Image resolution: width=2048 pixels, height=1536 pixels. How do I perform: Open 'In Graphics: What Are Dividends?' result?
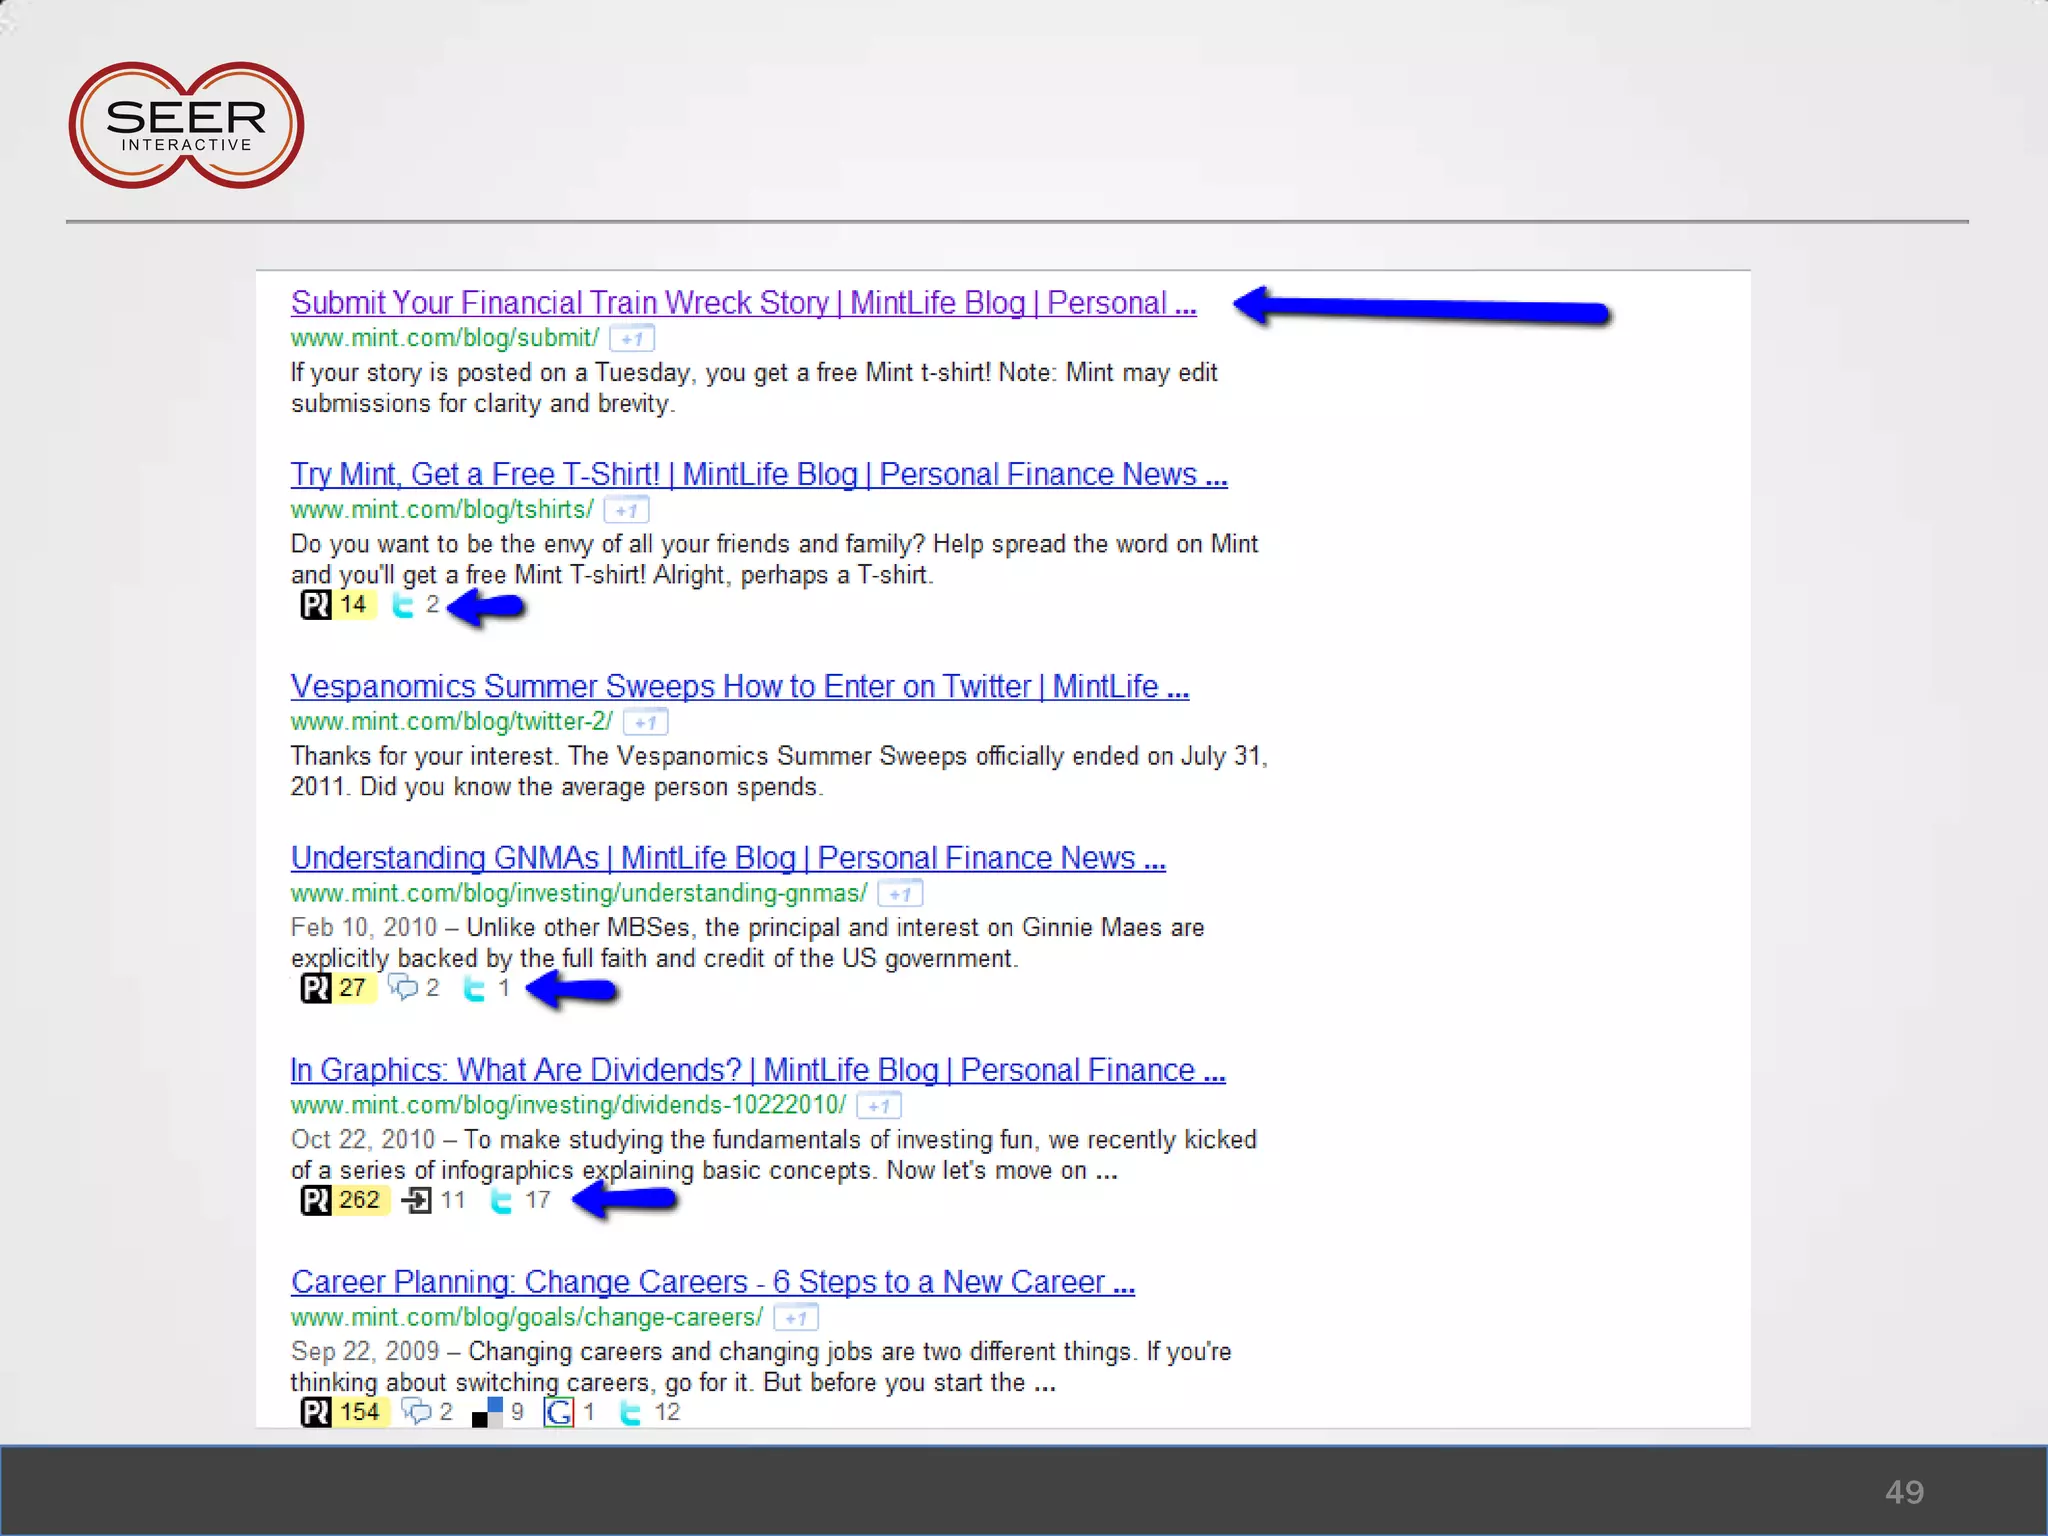757,1070
